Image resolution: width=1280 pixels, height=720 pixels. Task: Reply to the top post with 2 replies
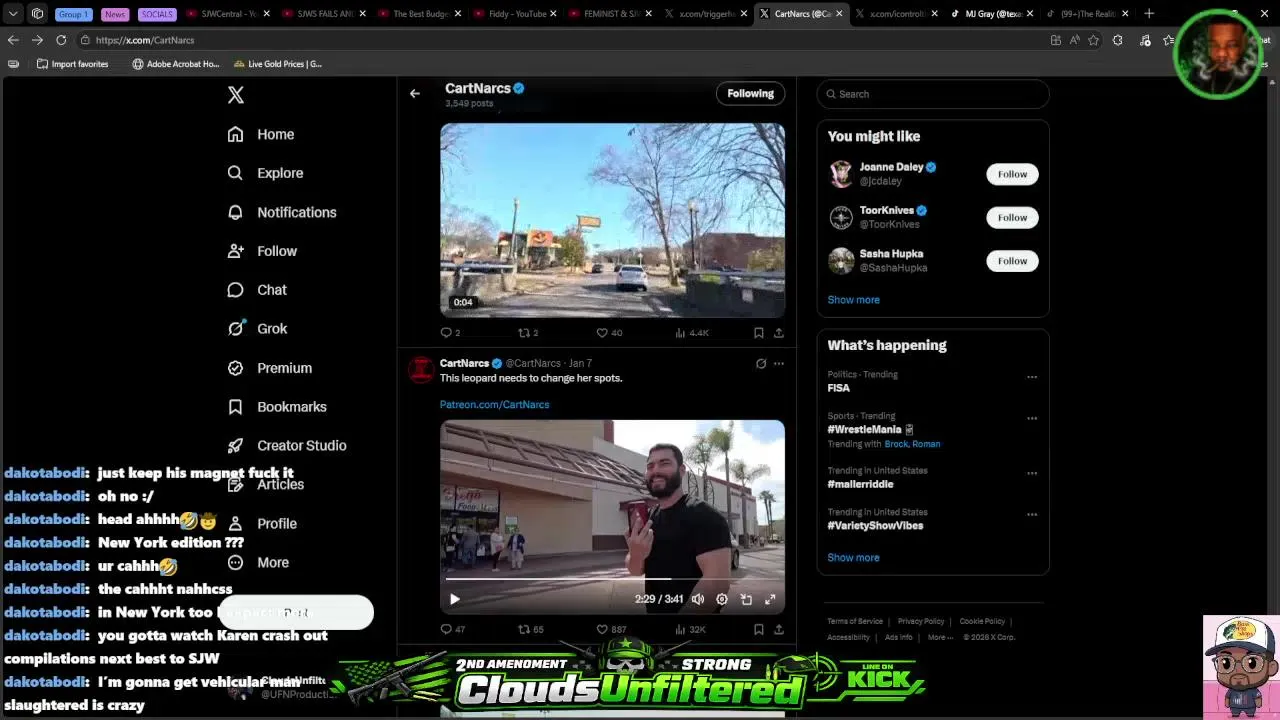[450, 333]
